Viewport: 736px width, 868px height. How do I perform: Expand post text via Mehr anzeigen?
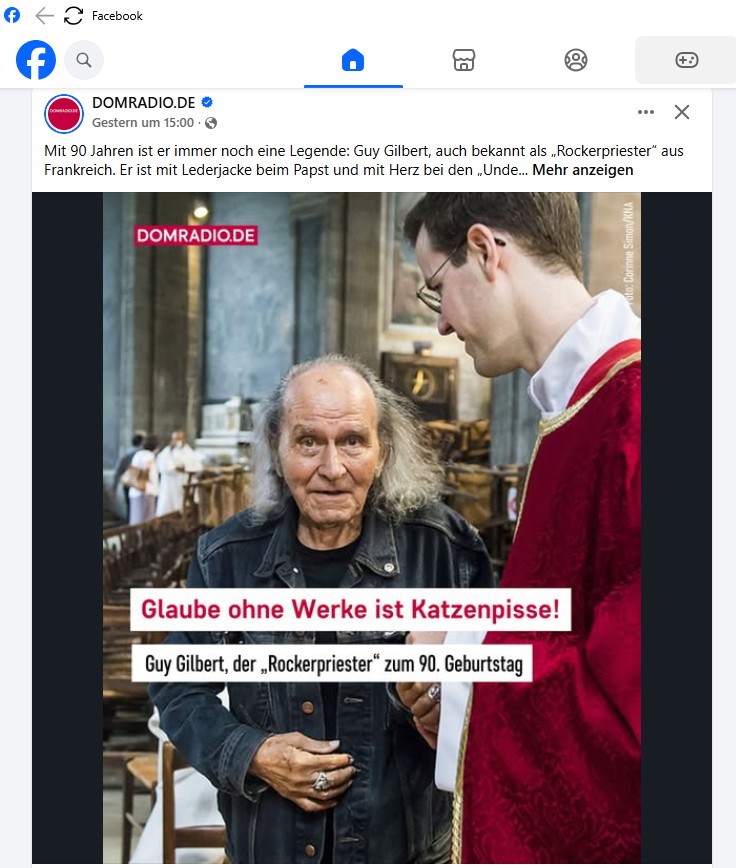(582, 170)
